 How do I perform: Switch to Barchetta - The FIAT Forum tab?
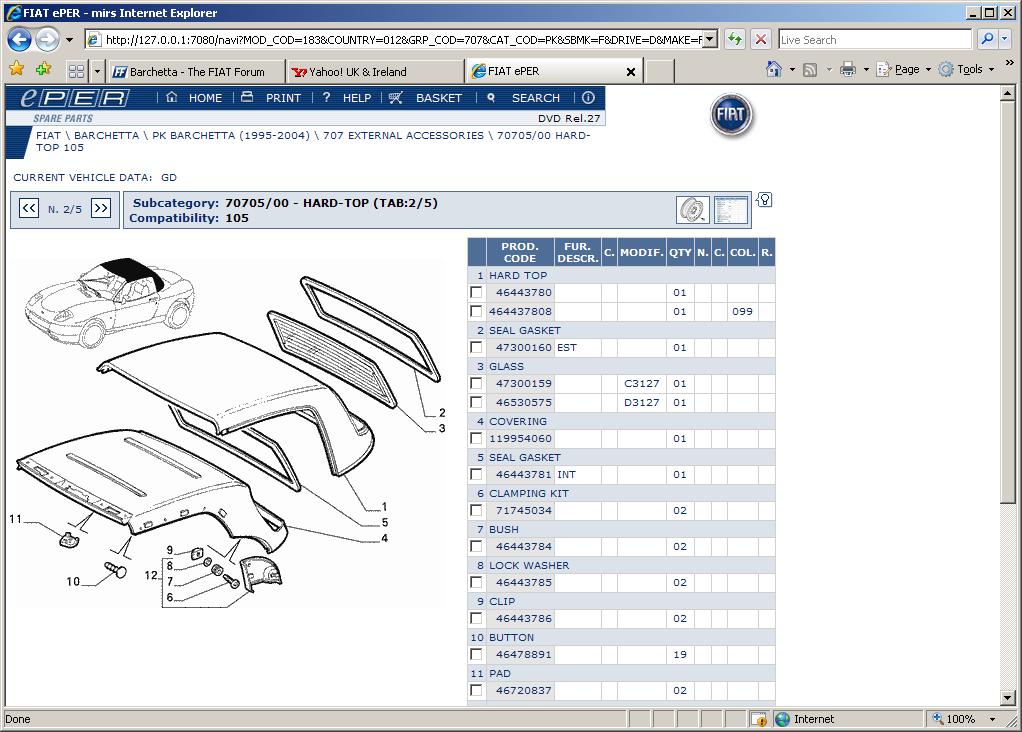(x=197, y=72)
